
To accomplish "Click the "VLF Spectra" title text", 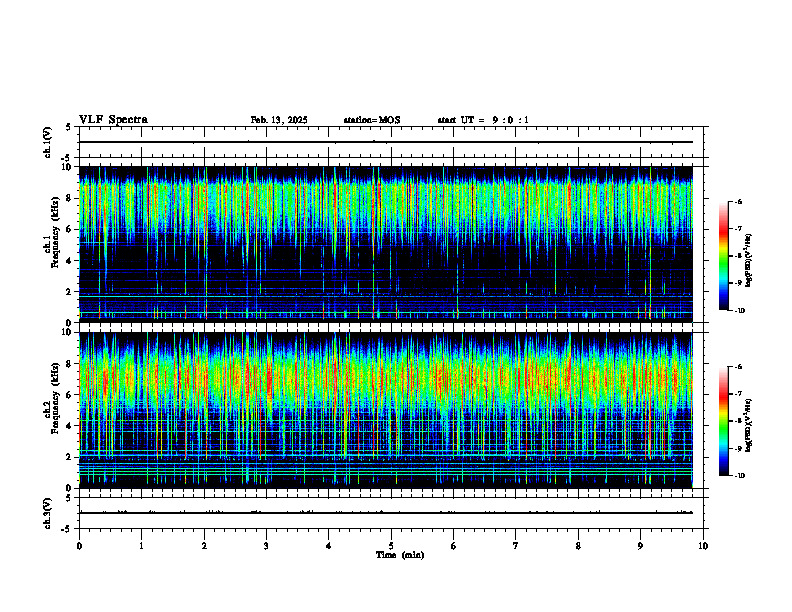I will (x=113, y=120).
